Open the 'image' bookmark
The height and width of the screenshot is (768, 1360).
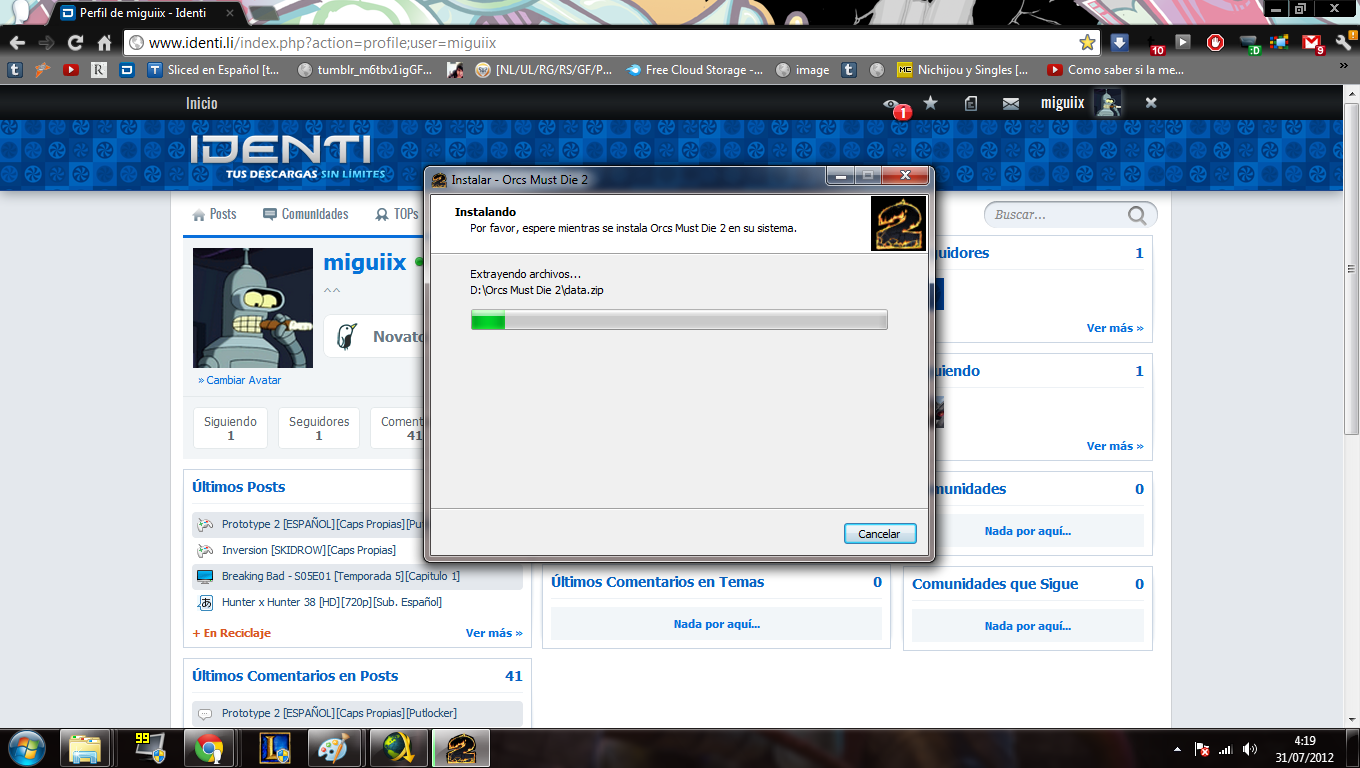click(x=803, y=70)
